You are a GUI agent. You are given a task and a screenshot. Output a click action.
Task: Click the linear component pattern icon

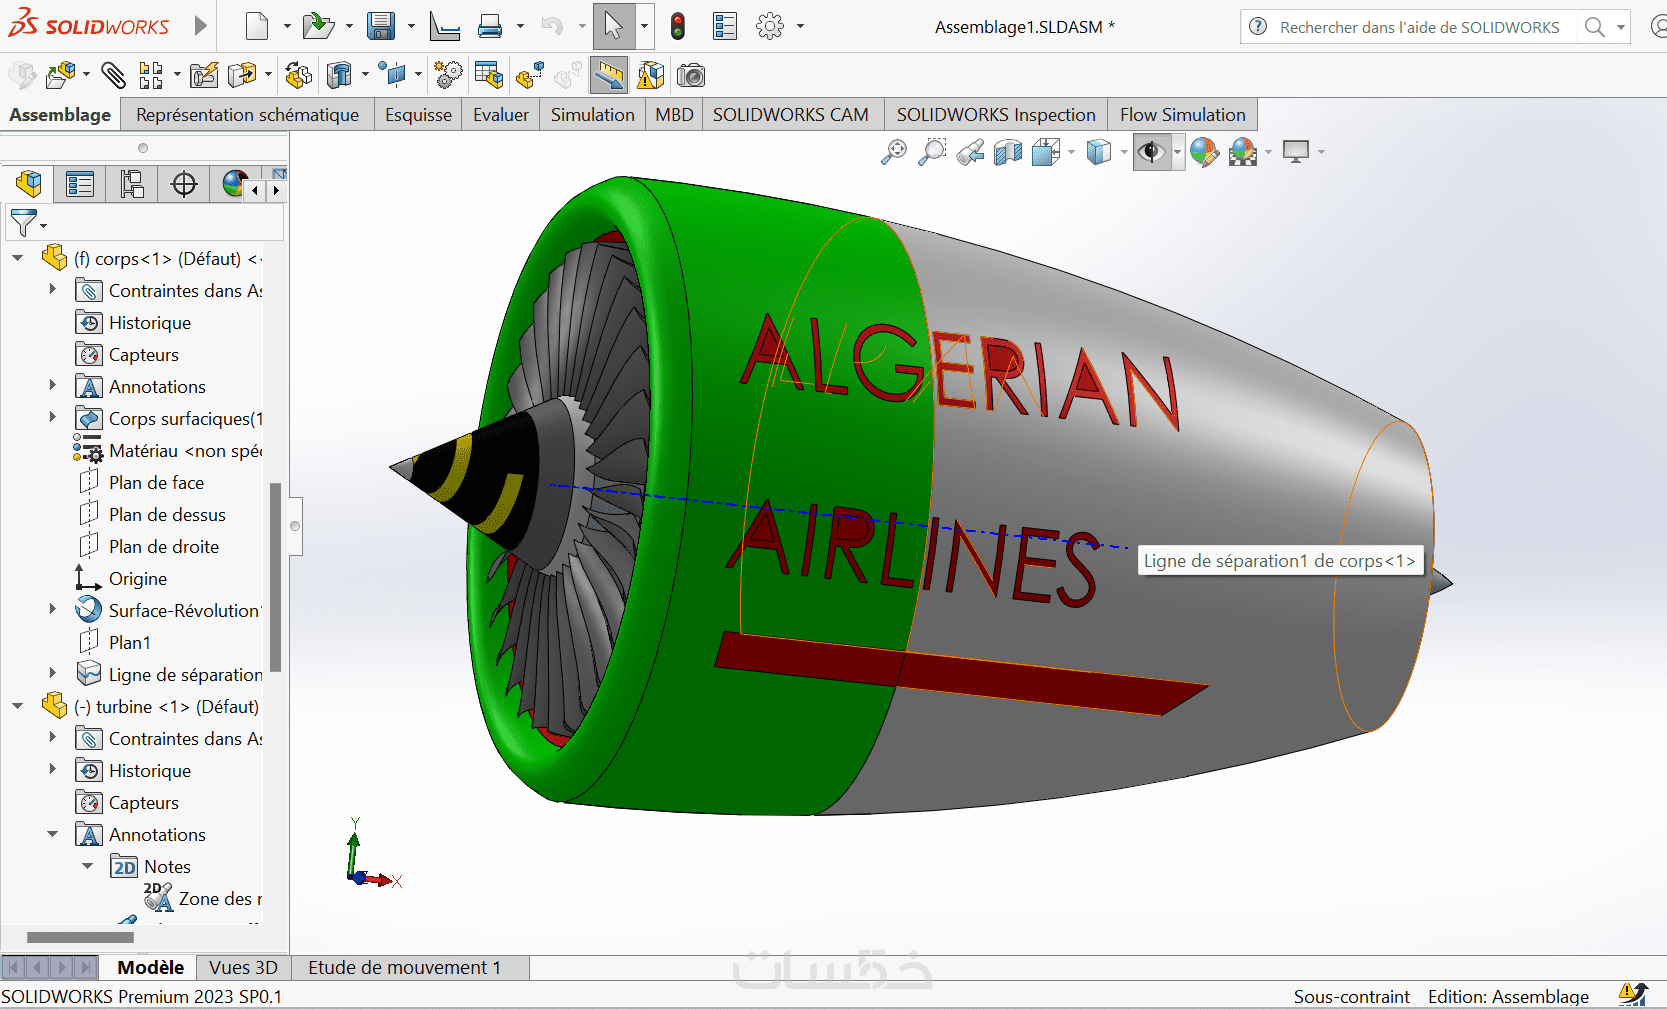pyautogui.click(x=151, y=75)
